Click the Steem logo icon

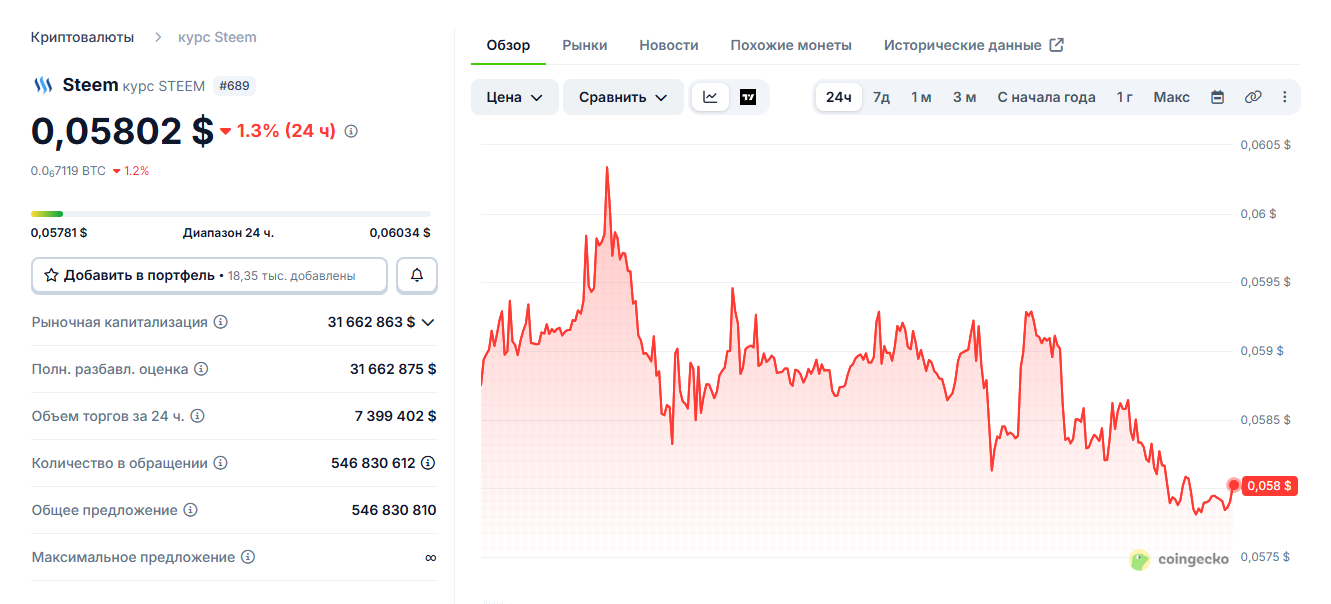pyautogui.click(x=42, y=86)
